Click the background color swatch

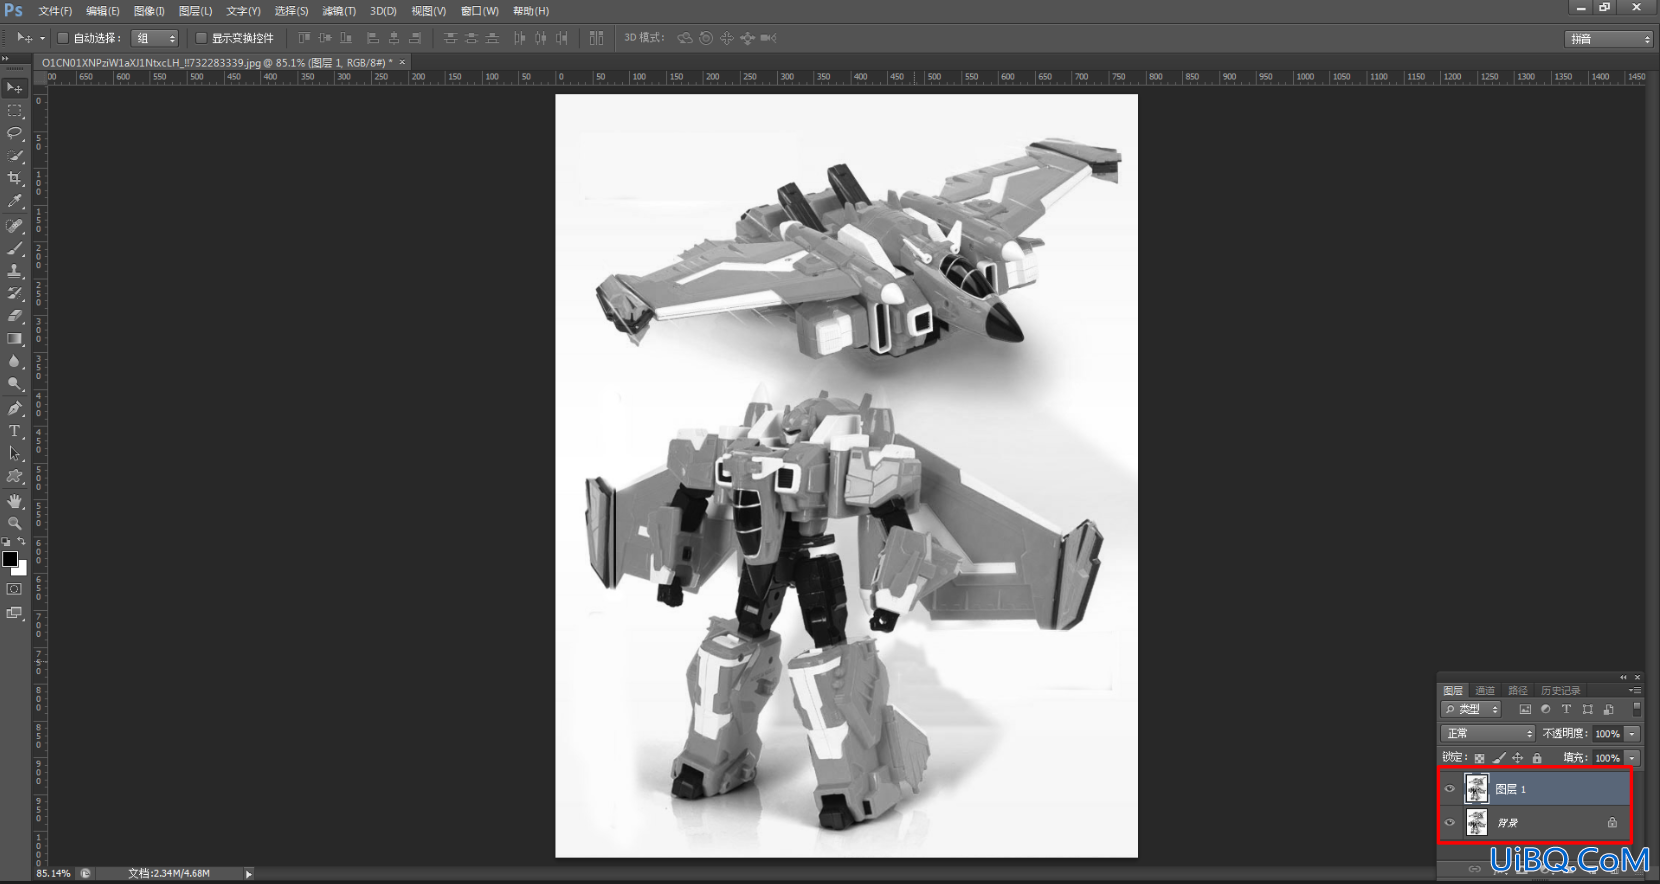pos(21,569)
